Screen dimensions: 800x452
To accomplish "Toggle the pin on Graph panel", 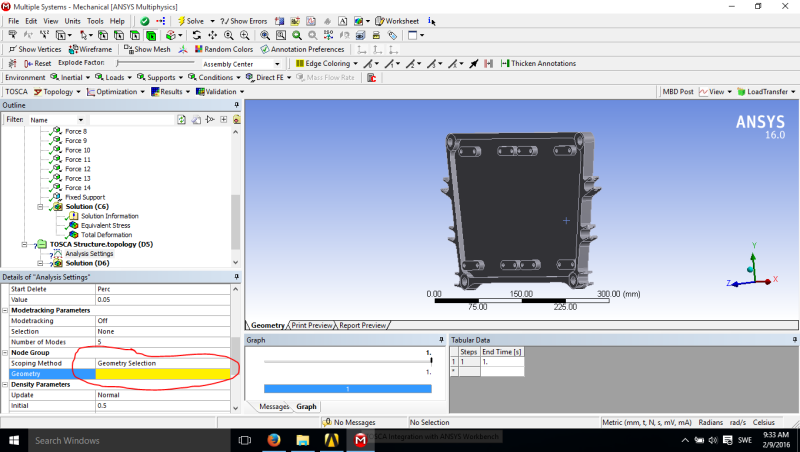I will 441,340.
